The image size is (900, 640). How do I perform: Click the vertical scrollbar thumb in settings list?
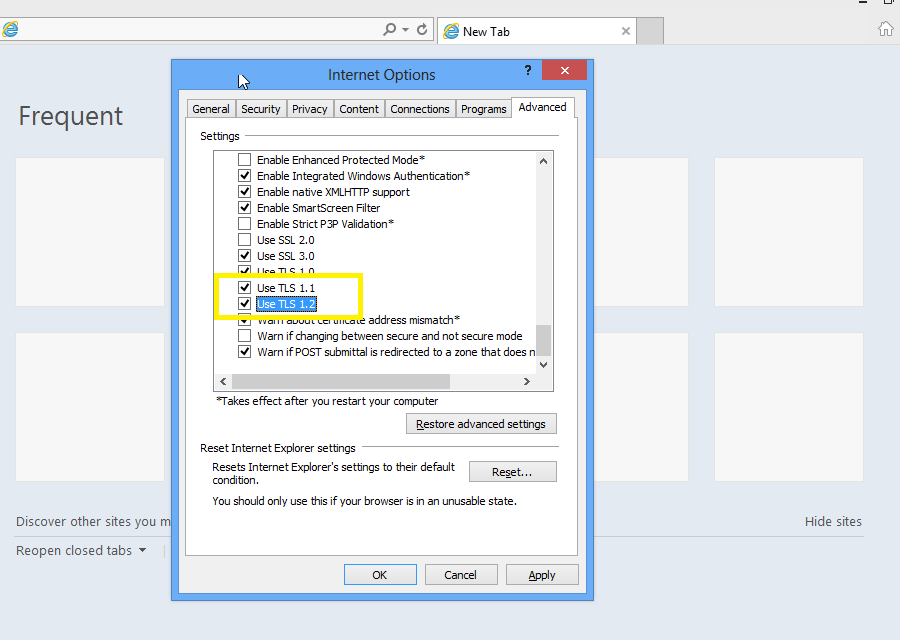click(543, 340)
